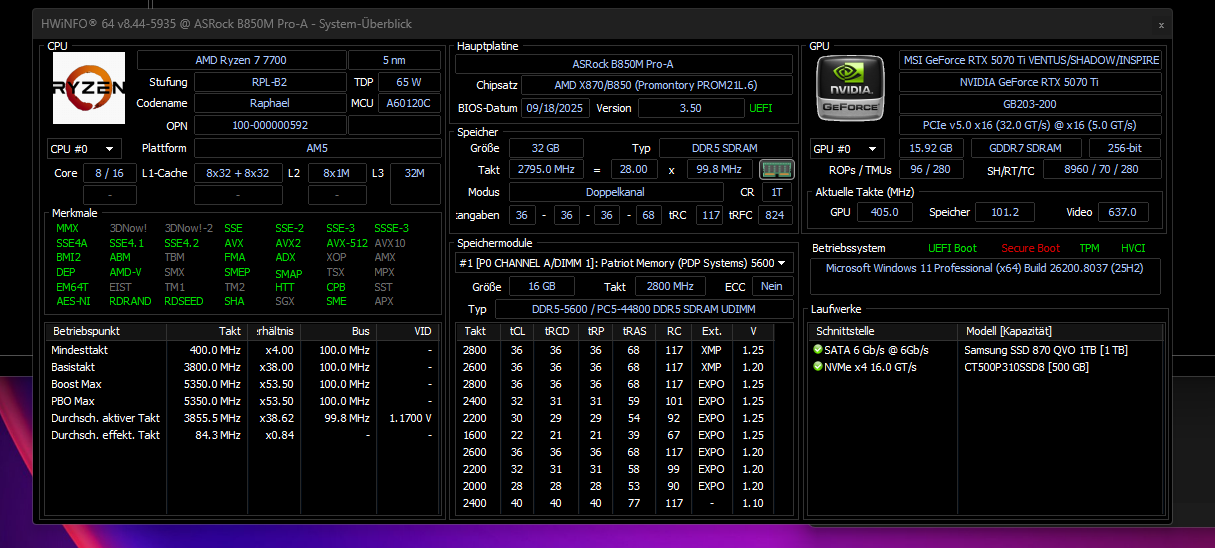Image resolution: width=1215 pixels, height=548 pixels.
Task: Click the 8 / 16 core count field
Action: (x=110, y=173)
